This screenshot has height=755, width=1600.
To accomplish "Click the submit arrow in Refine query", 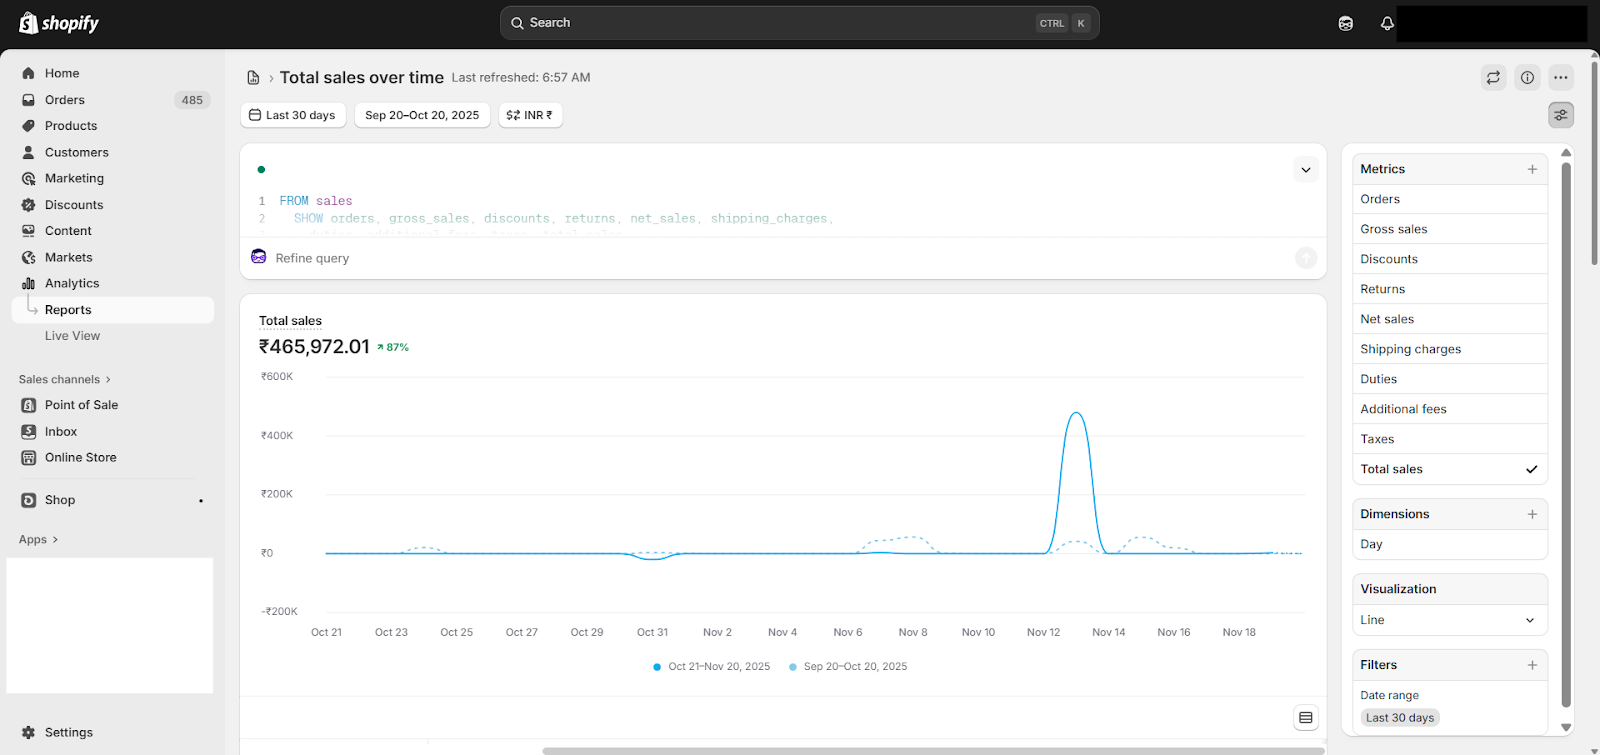I will (1306, 258).
